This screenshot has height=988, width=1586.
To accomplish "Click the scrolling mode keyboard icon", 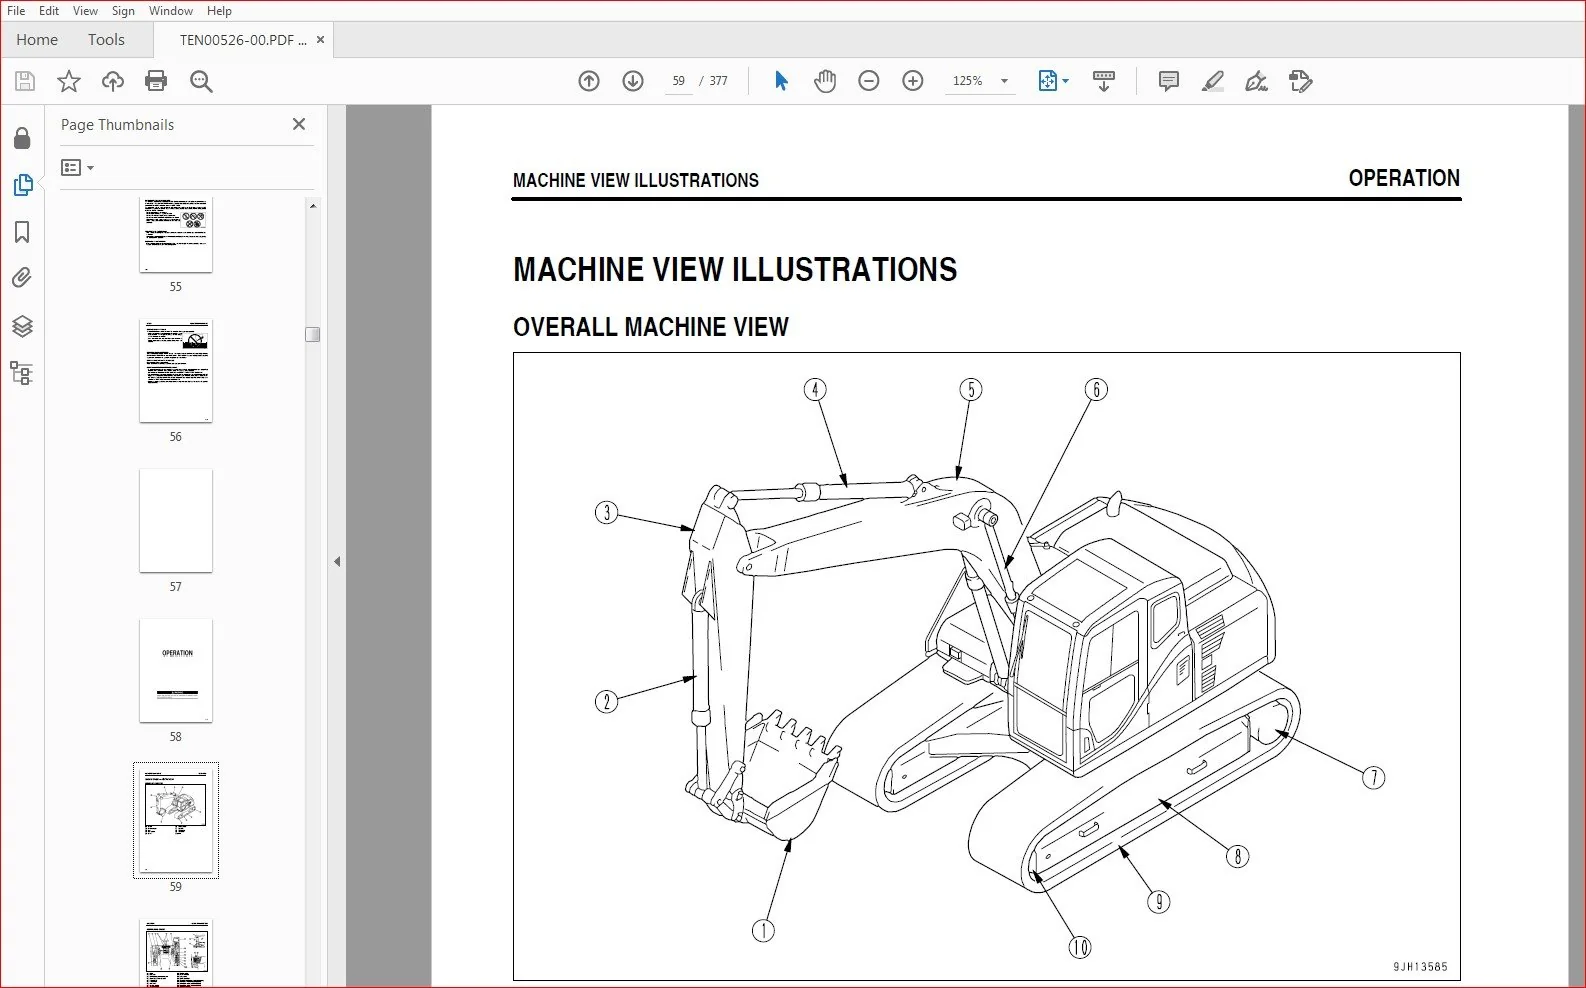I will point(1104,81).
